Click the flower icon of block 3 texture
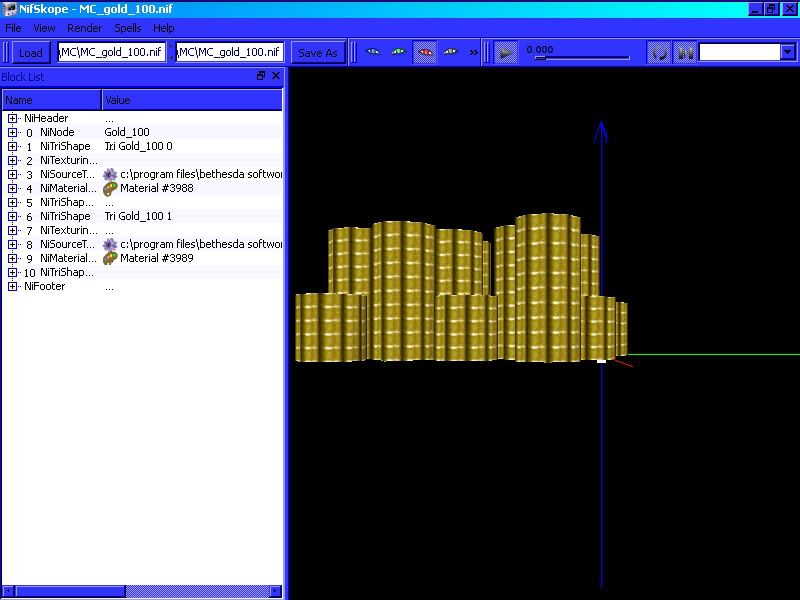The width and height of the screenshot is (800, 600). click(110, 174)
